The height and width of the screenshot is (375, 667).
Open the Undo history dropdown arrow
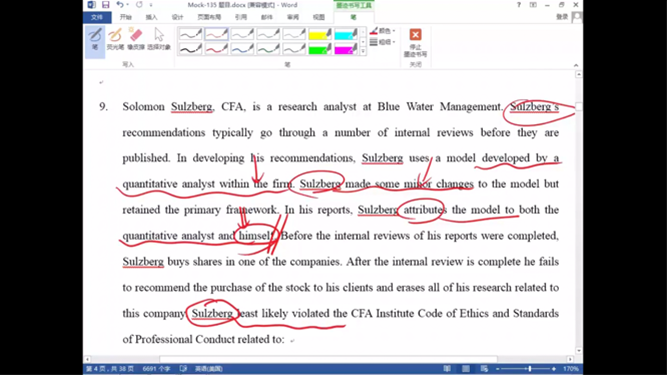(x=127, y=5)
